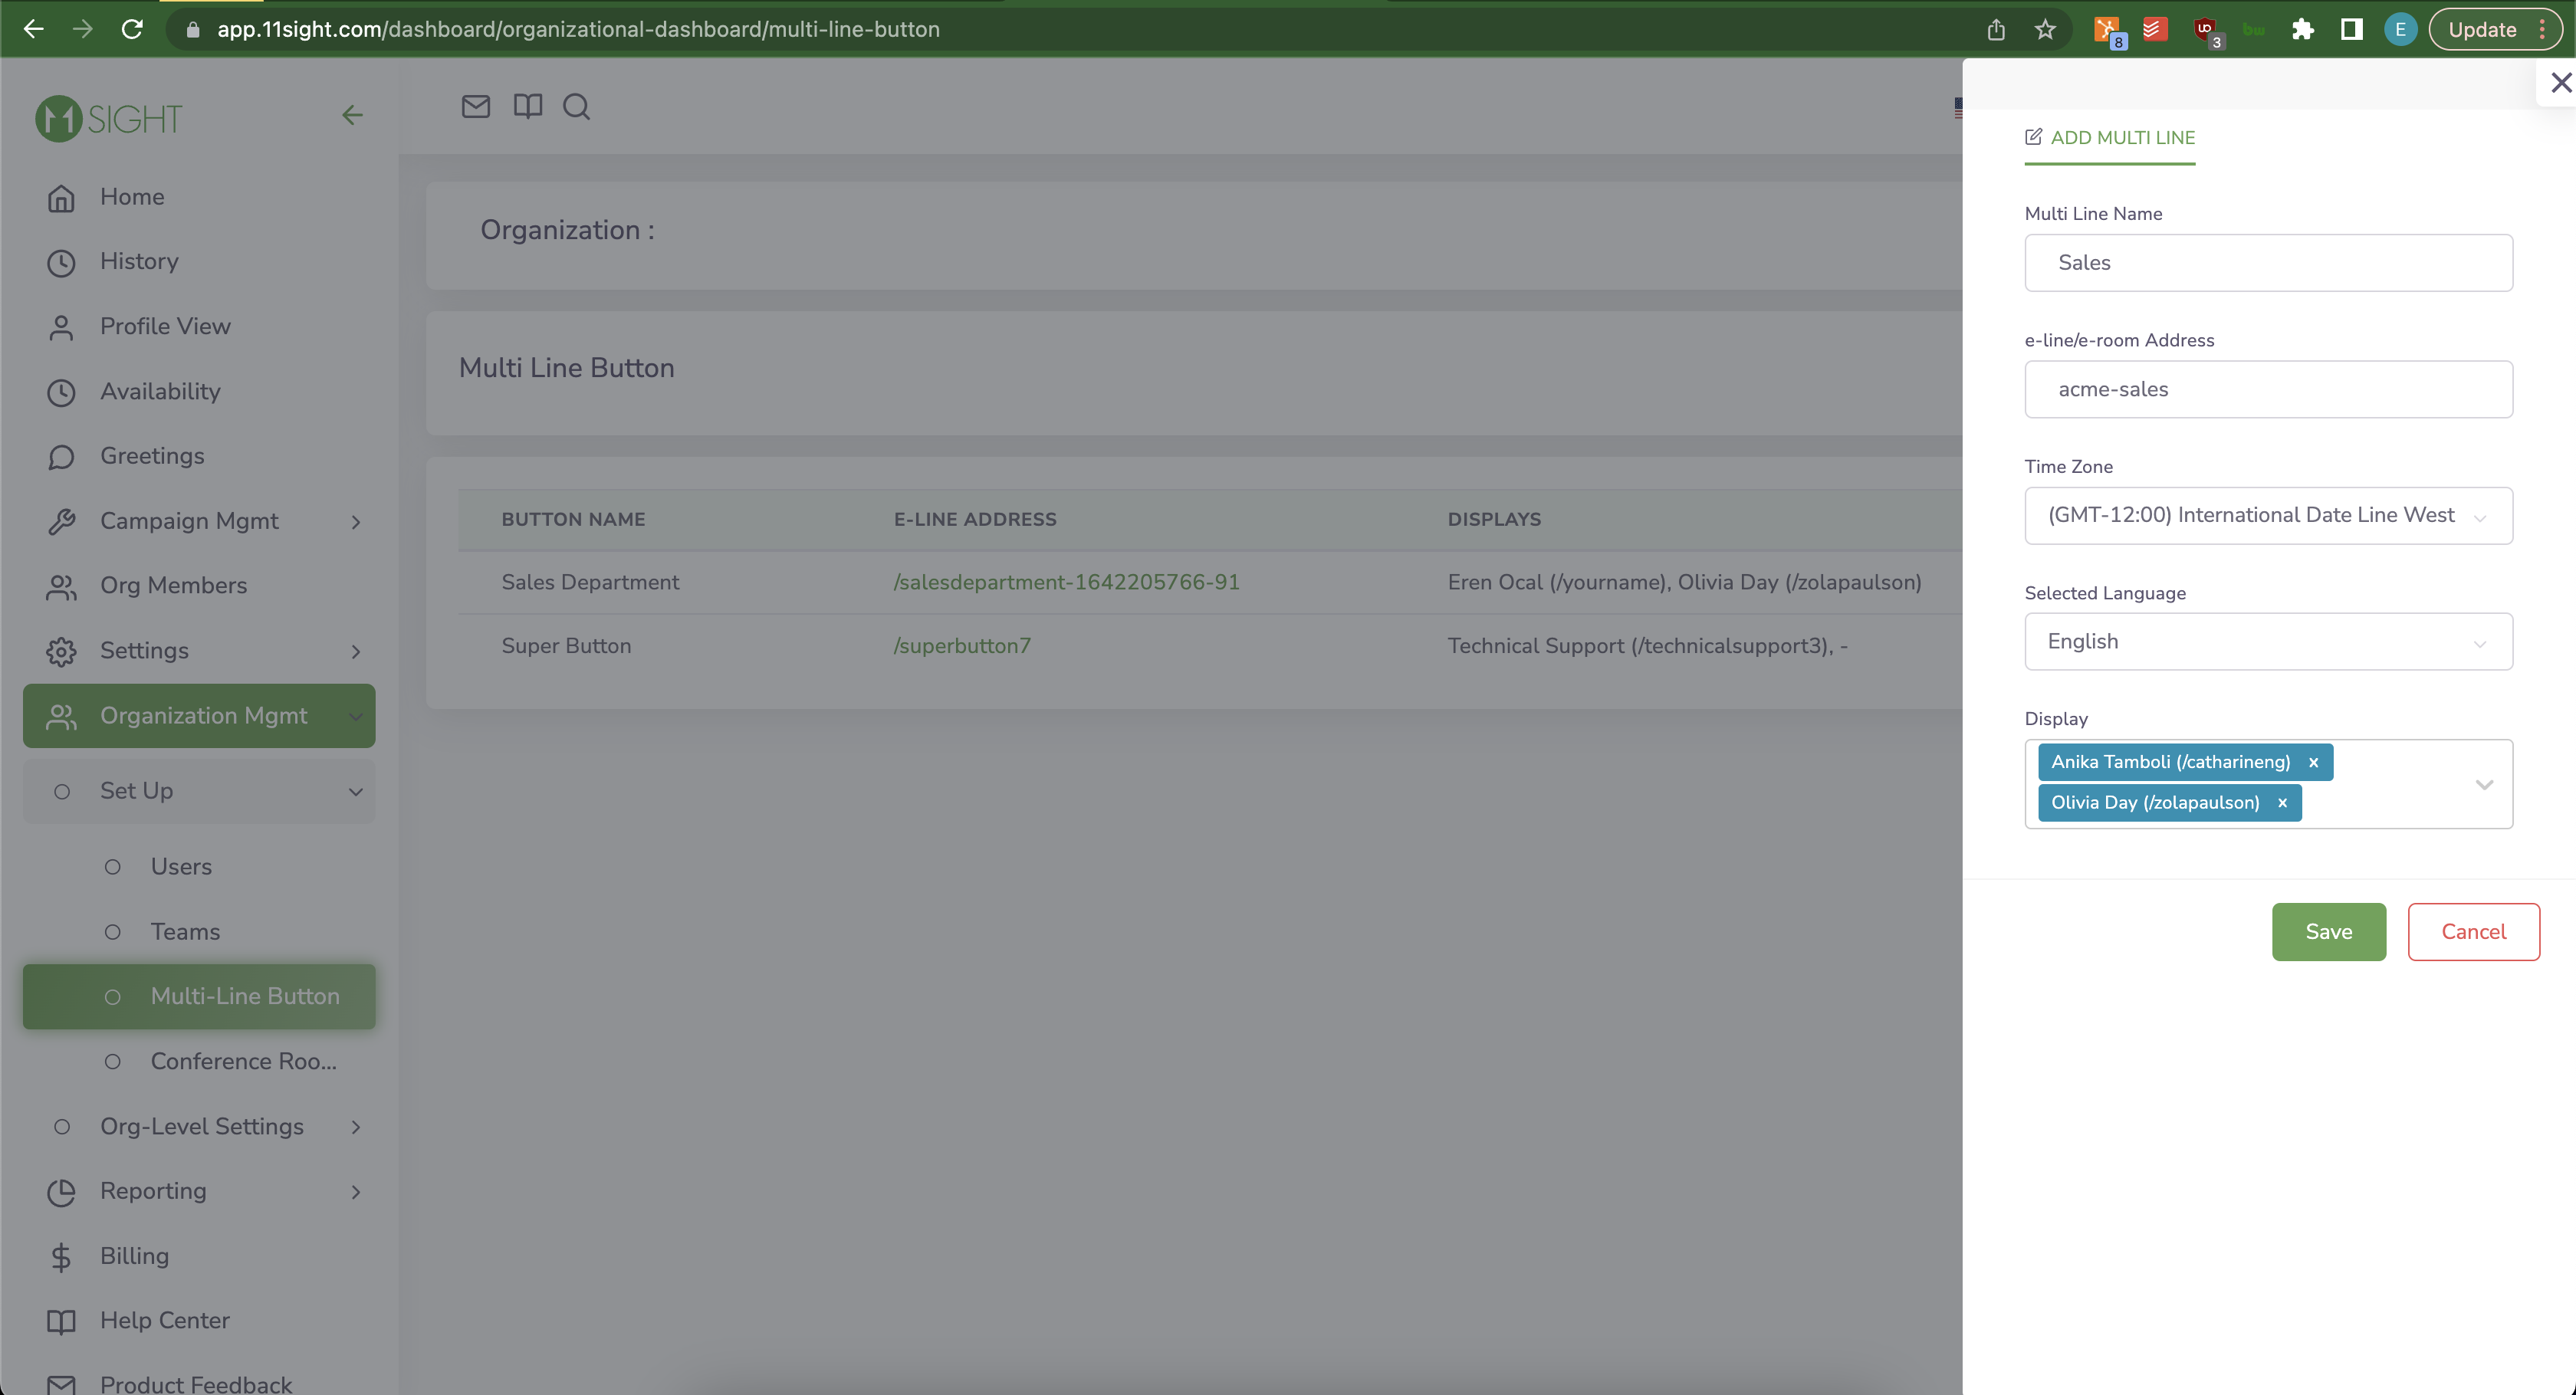This screenshot has width=2576, height=1395.
Task: Click the Todoist extension icon
Action: click(2155, 29)
